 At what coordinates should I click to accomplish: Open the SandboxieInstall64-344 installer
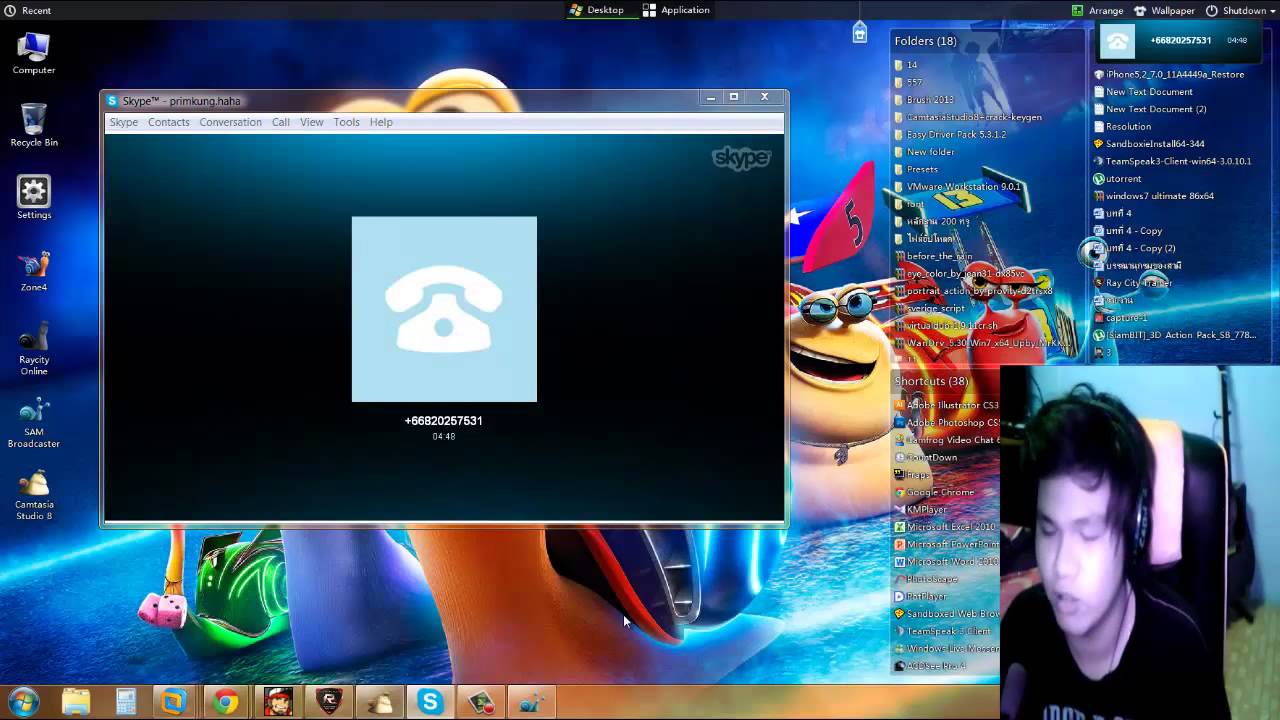pos(1149,144)
